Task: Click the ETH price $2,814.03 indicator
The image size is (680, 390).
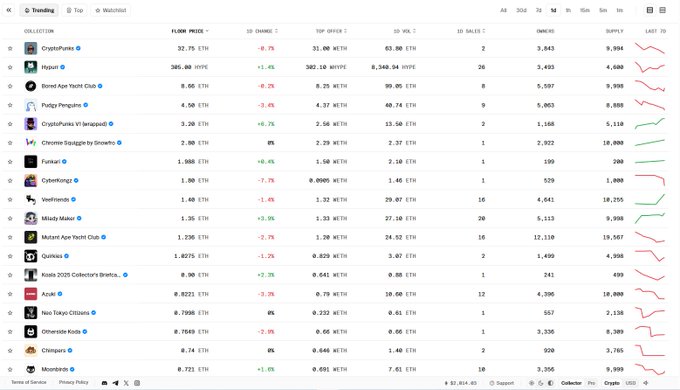Action: 461,383
